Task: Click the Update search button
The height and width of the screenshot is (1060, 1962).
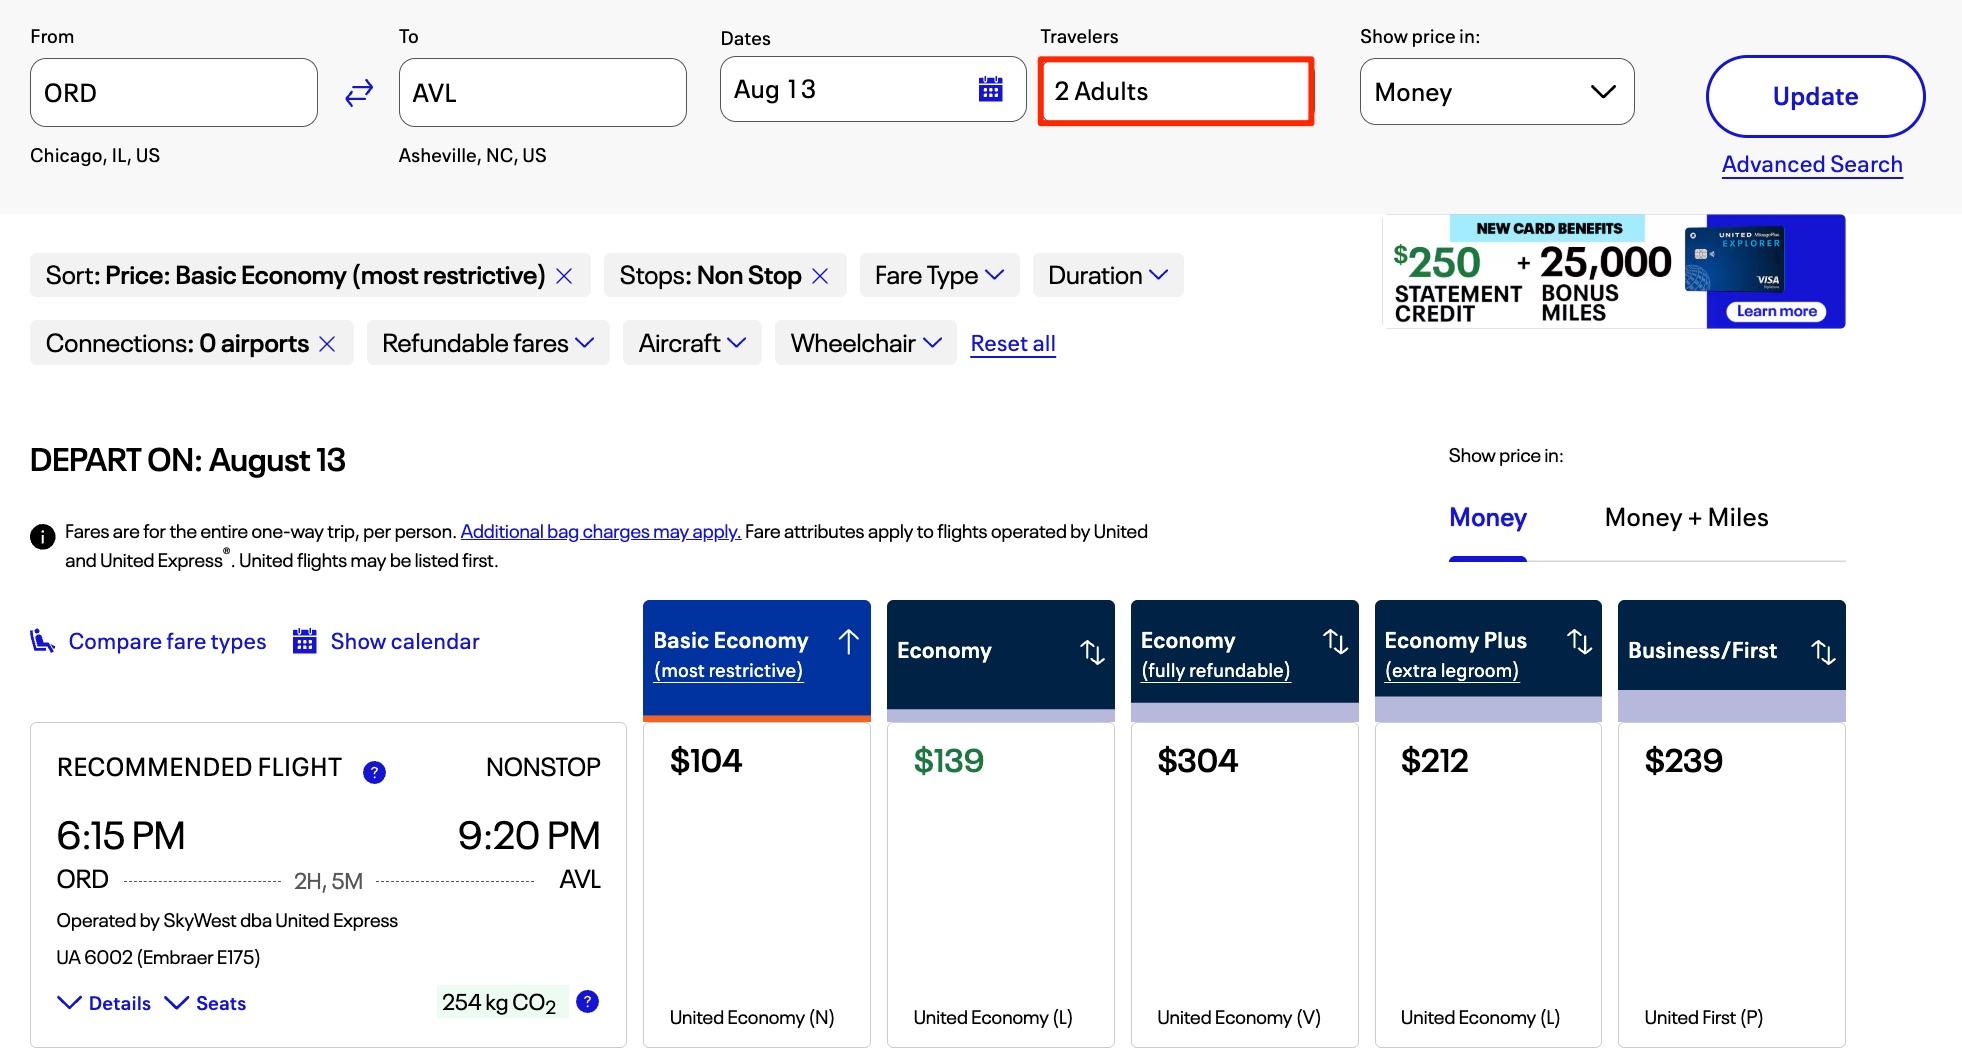Action: tap(1815, 96)
